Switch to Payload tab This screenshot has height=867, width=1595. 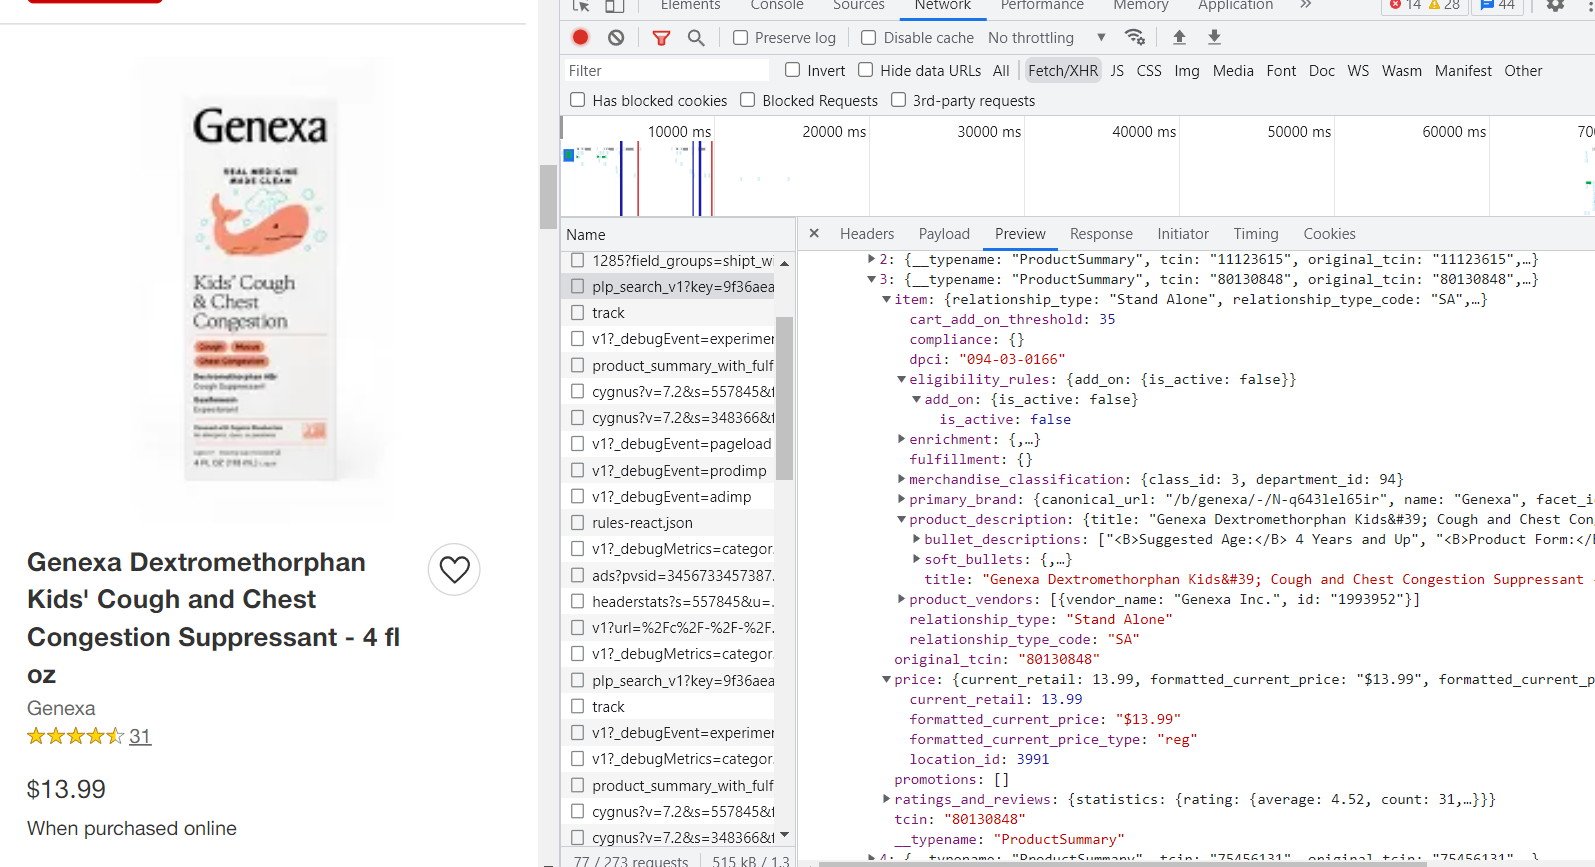tap(944, 234)
